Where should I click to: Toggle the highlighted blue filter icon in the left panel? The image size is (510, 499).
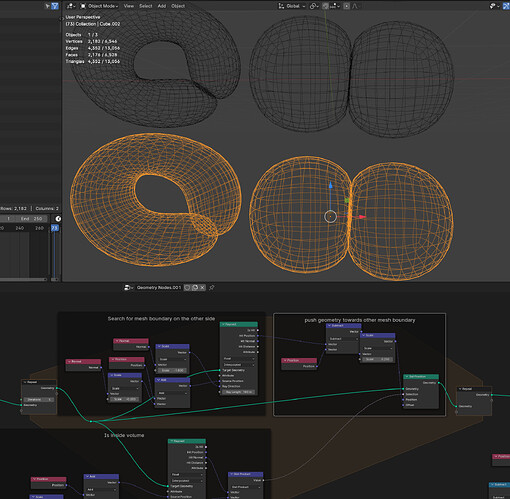point(55,6)
